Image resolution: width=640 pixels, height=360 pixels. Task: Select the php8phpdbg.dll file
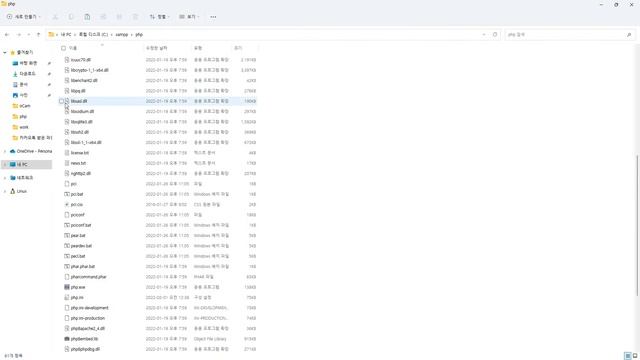click(x=85, y=349)
